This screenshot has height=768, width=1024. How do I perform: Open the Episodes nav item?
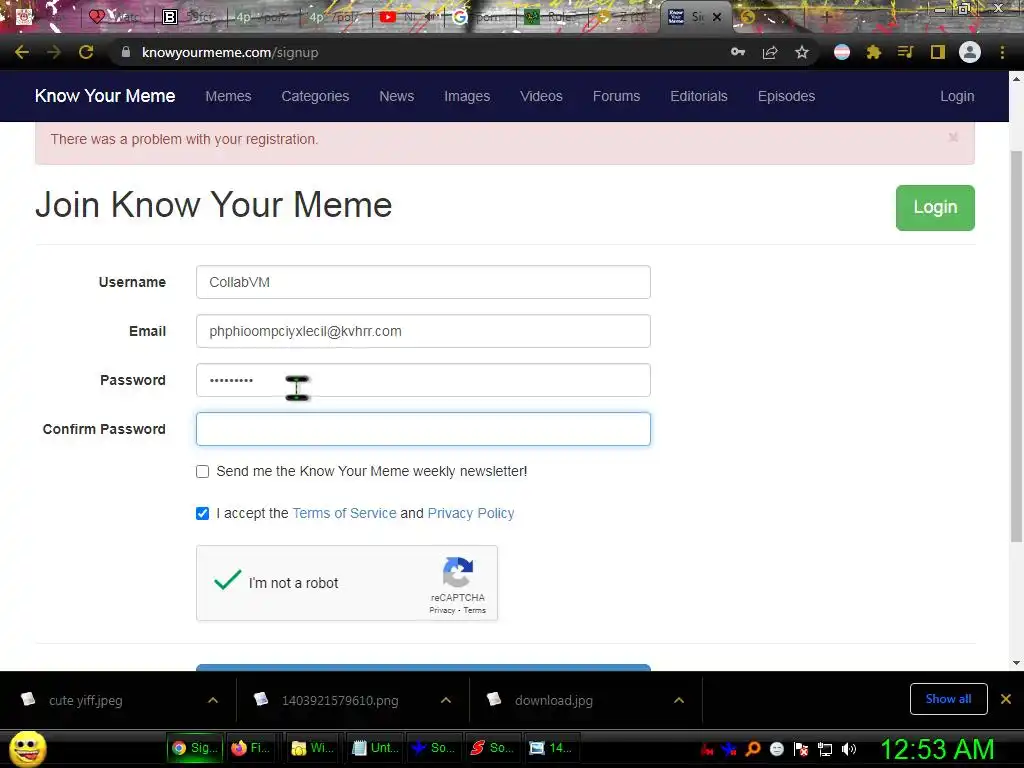pos(786,96)
